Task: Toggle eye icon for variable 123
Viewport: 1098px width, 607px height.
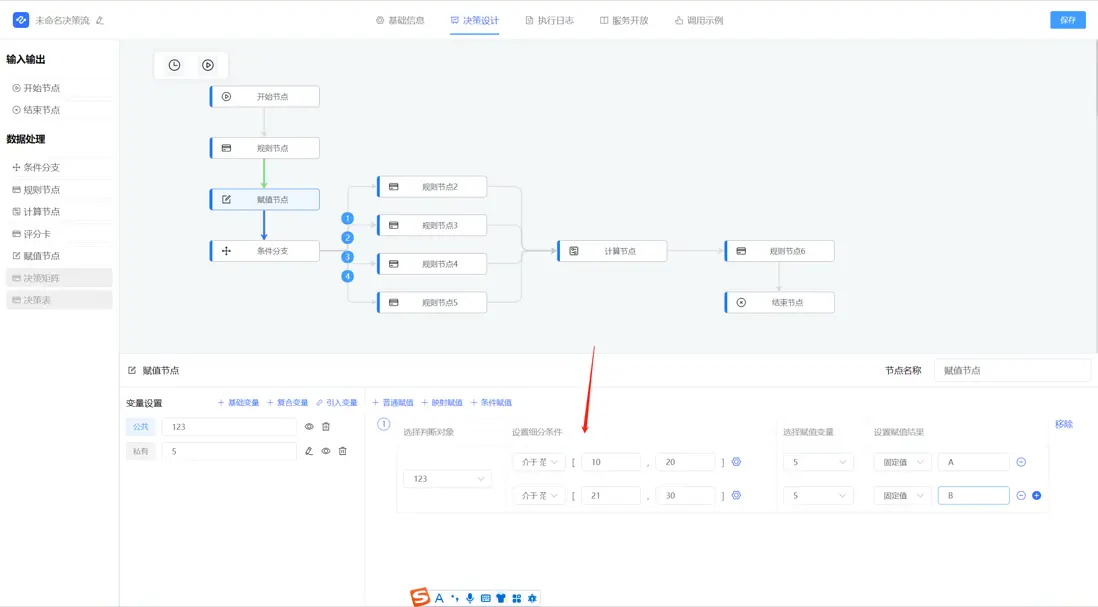Action: click(x=309, y=426)
